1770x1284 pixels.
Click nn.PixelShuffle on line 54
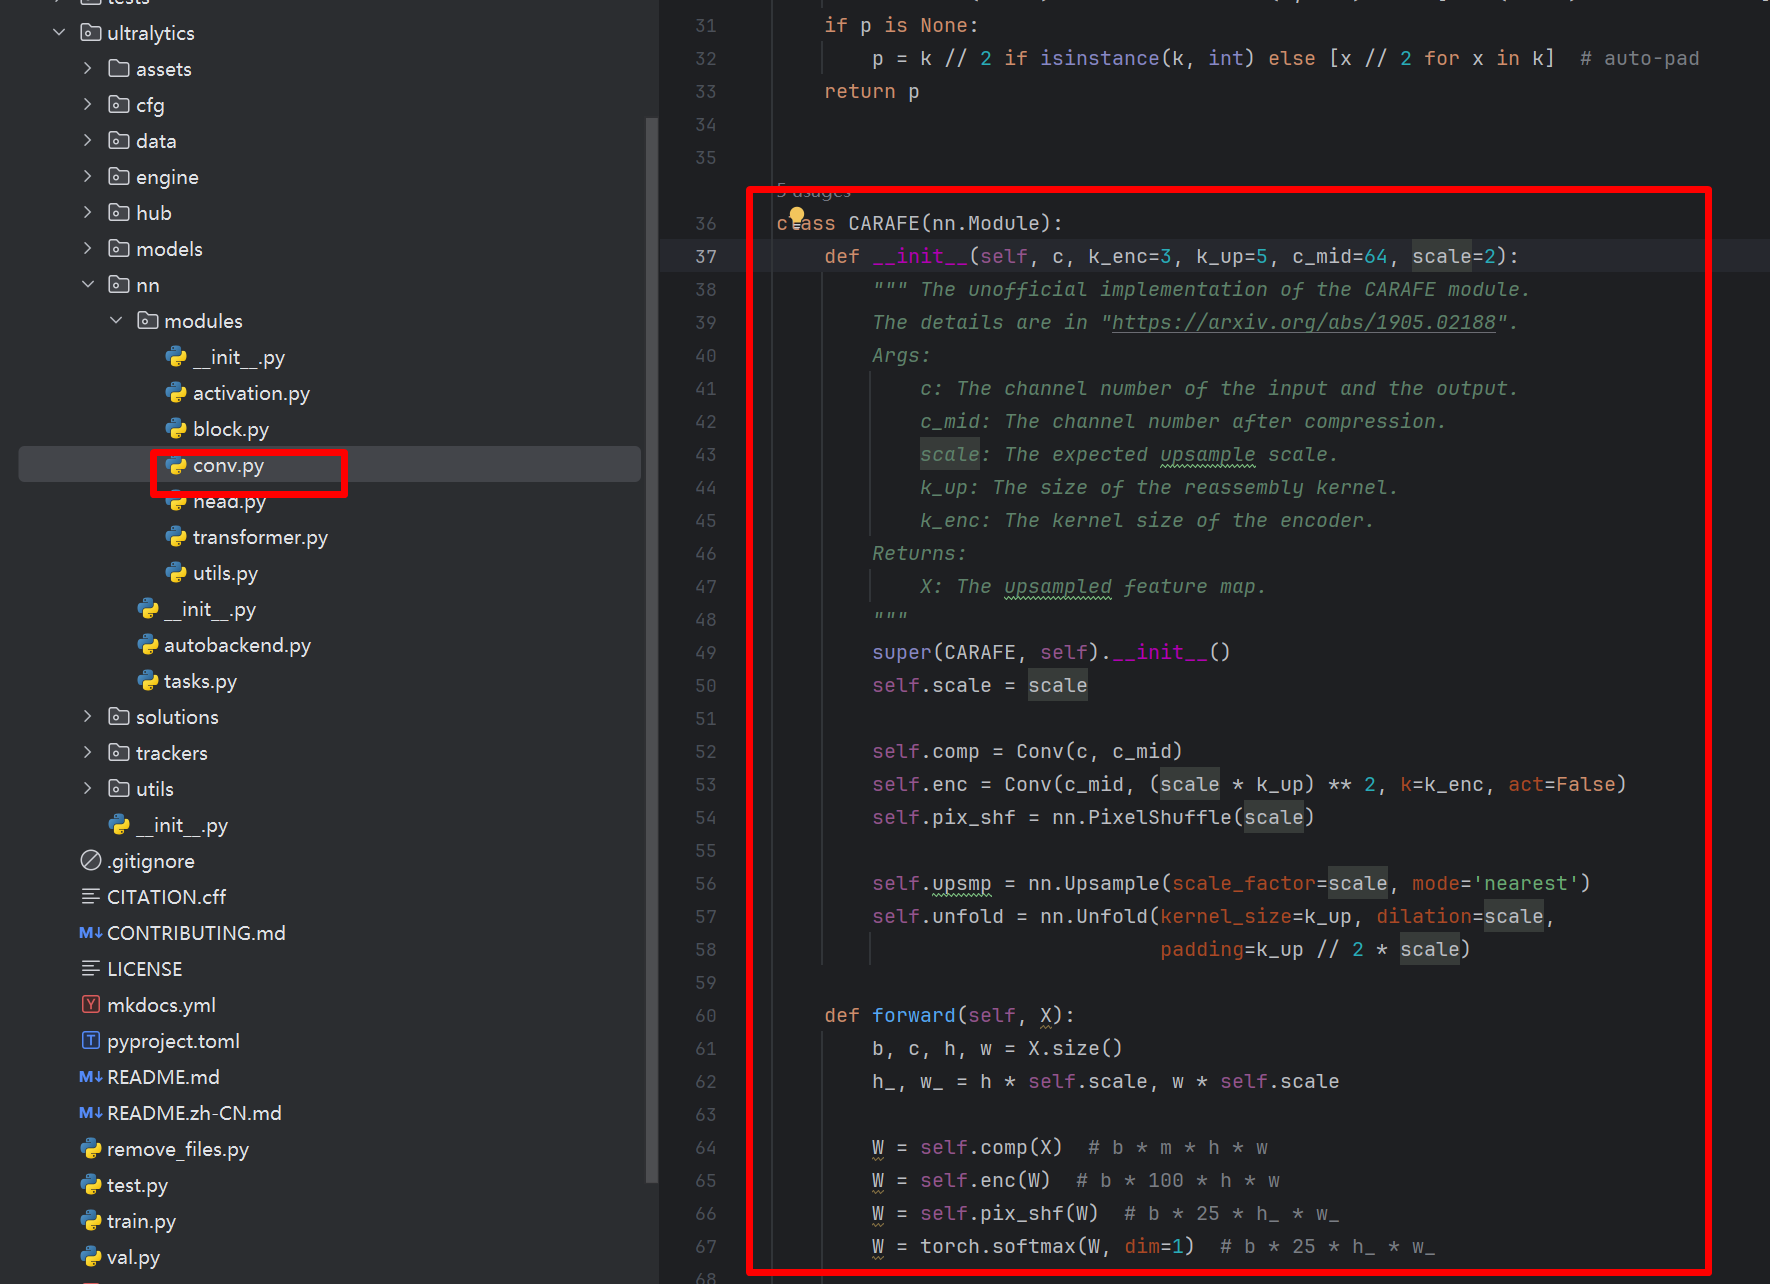(1141, 817)
